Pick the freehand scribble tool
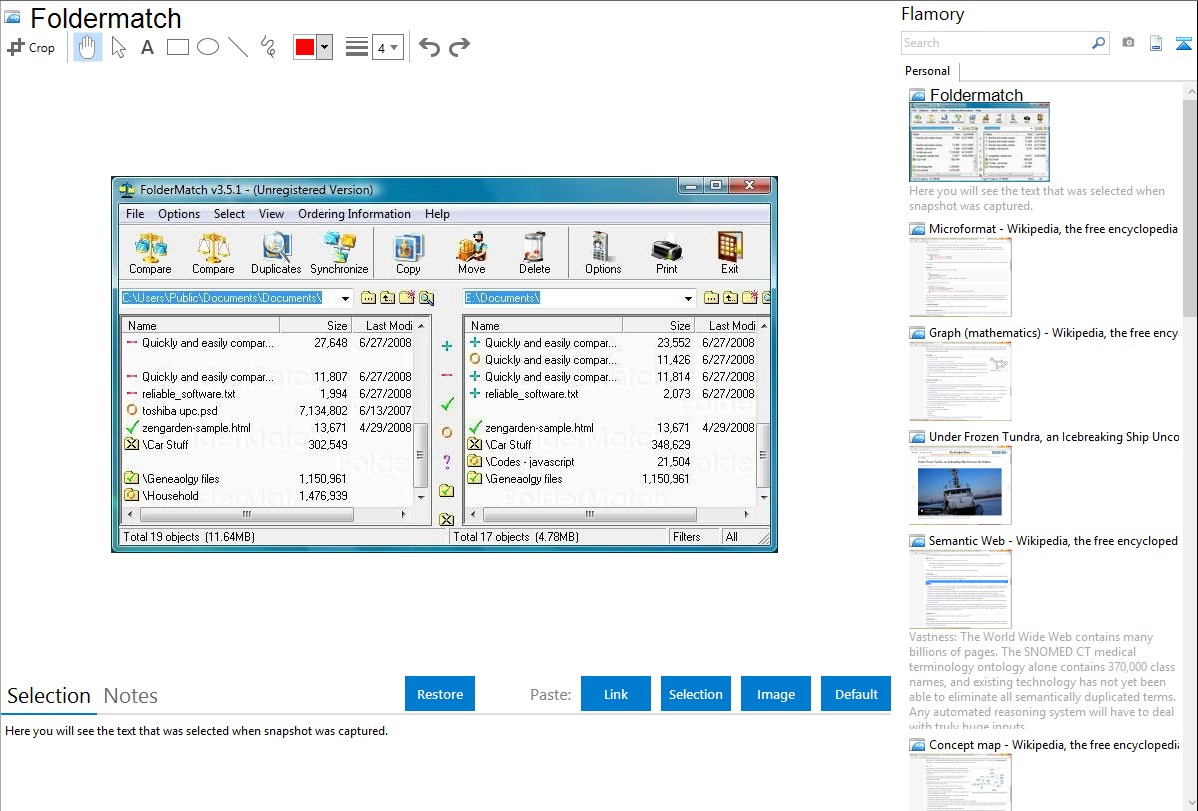 click(268, 47)
